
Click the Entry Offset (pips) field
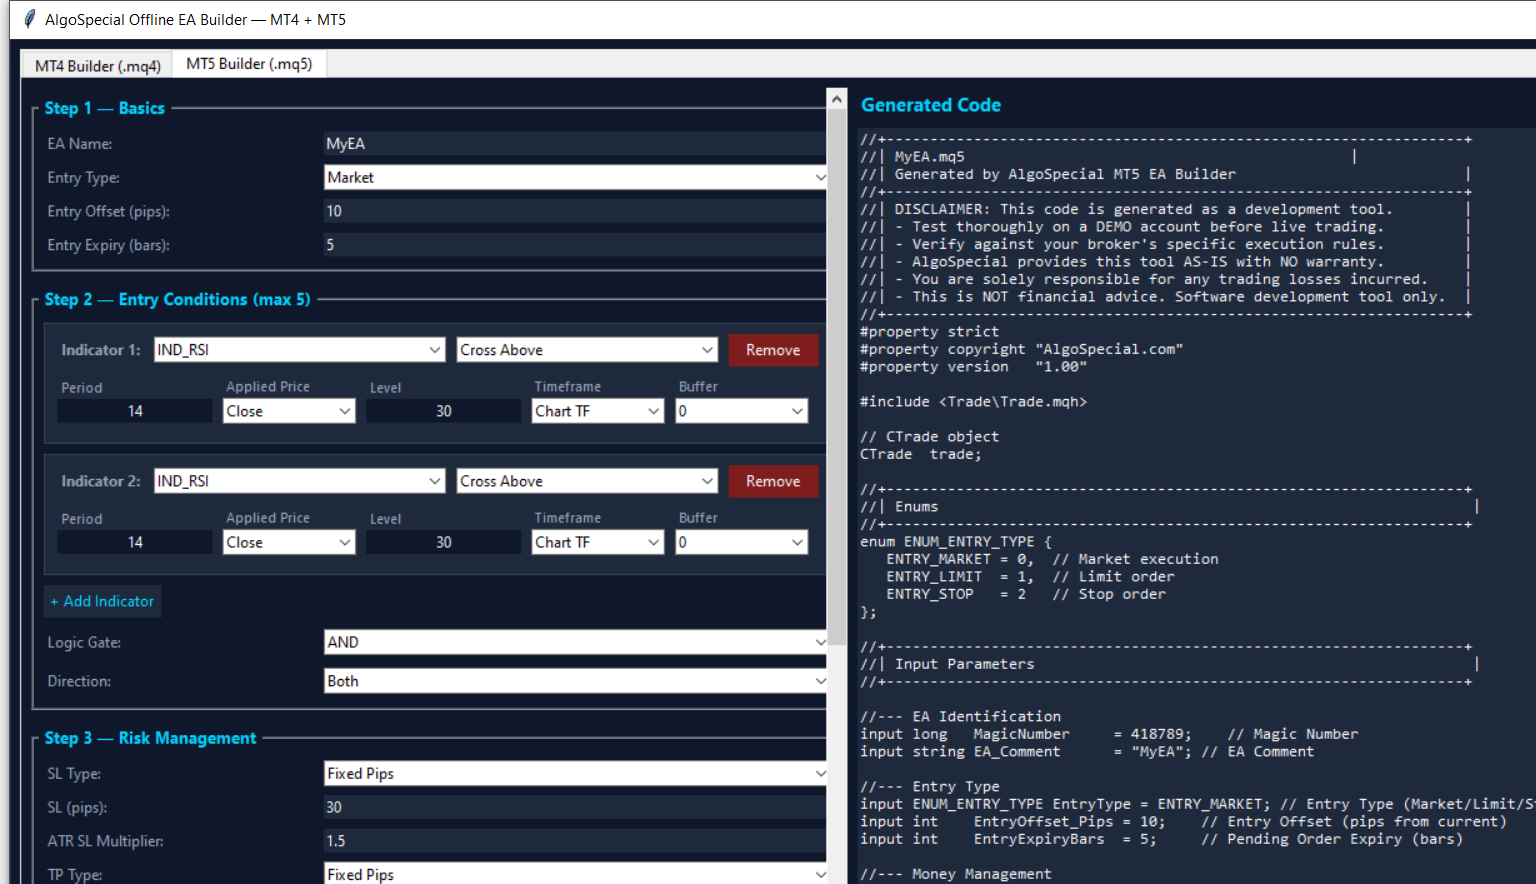tap(575, 211)
